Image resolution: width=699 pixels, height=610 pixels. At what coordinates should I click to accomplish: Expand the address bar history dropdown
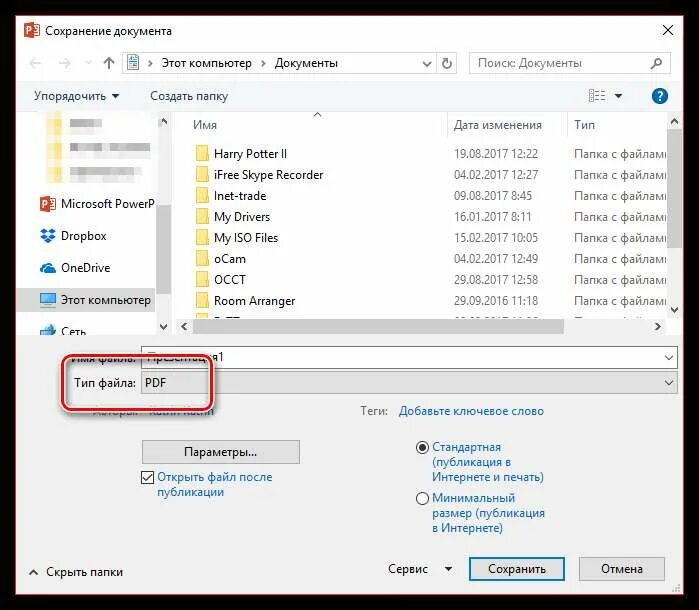coord(427,64)
